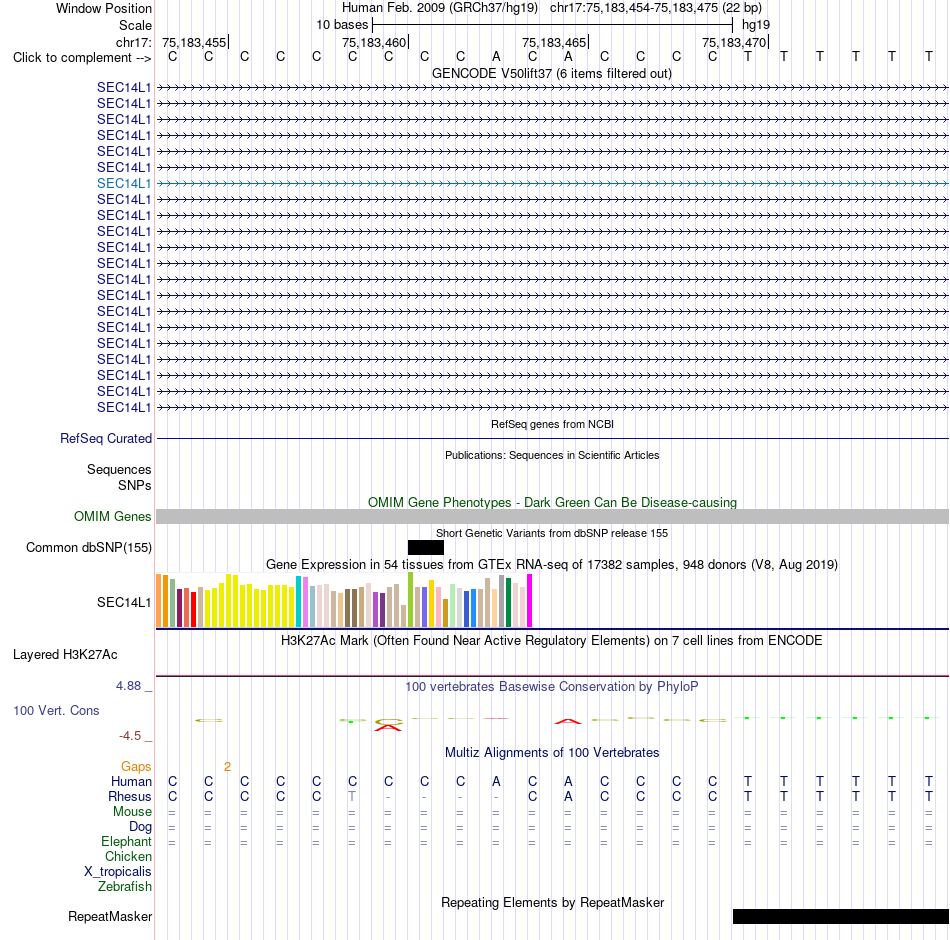Image resolution: width=950 pixels, height=940 pixels.
Task: Select the 'Rhesus' alignment row label
Action: 130,796
